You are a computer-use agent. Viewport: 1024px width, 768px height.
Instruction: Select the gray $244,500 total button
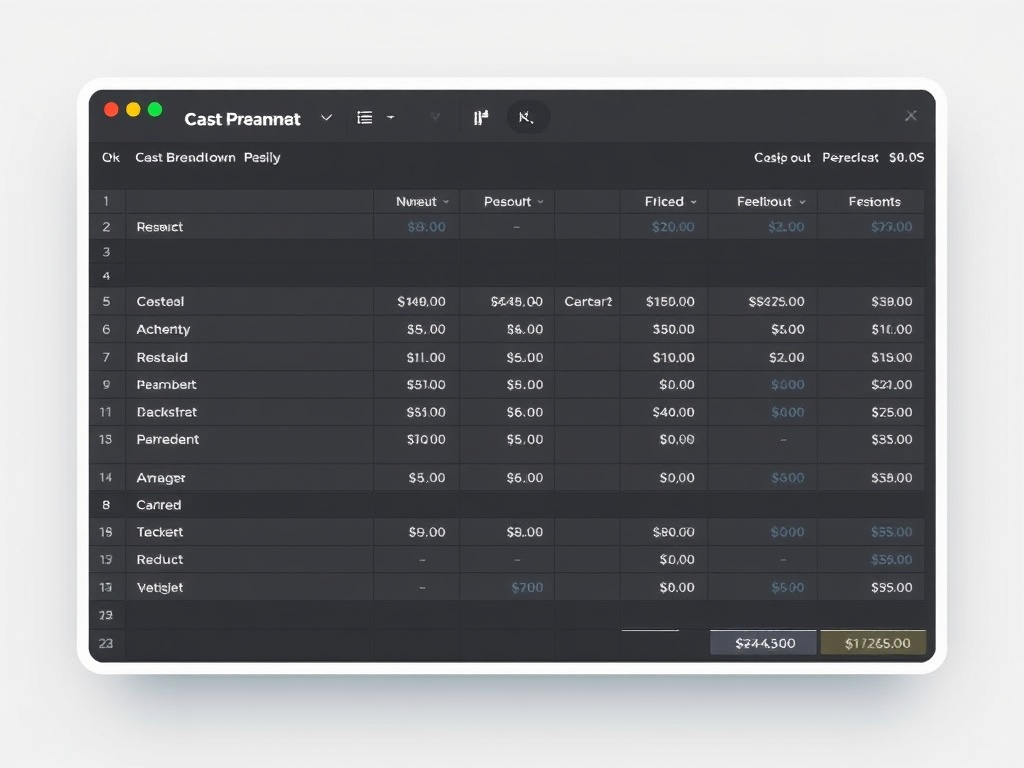point(763,642)
